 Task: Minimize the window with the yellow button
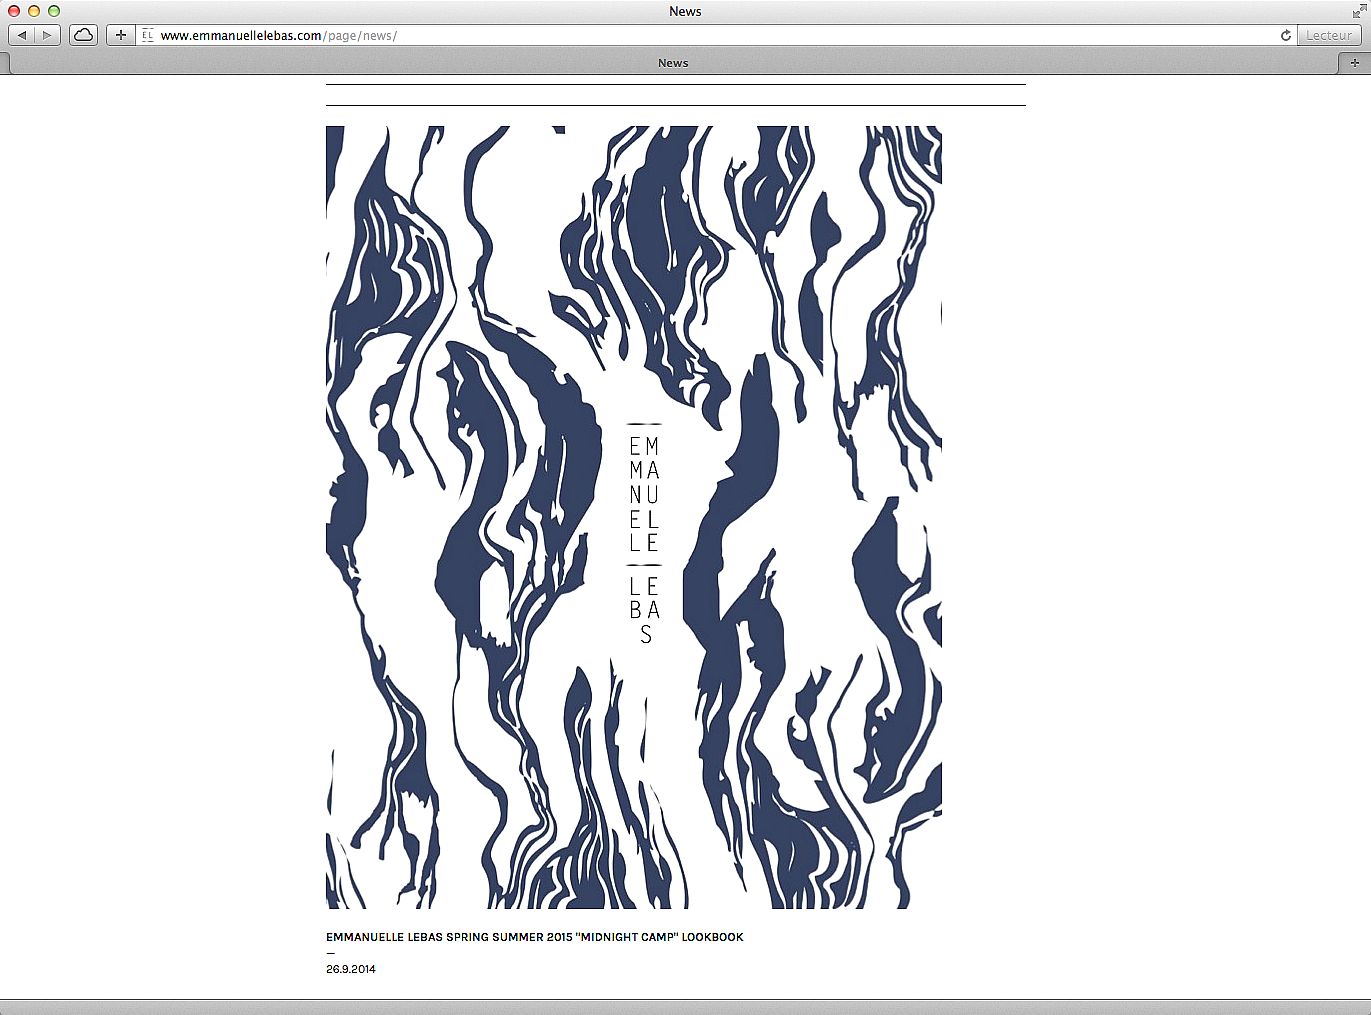point(34,11)
